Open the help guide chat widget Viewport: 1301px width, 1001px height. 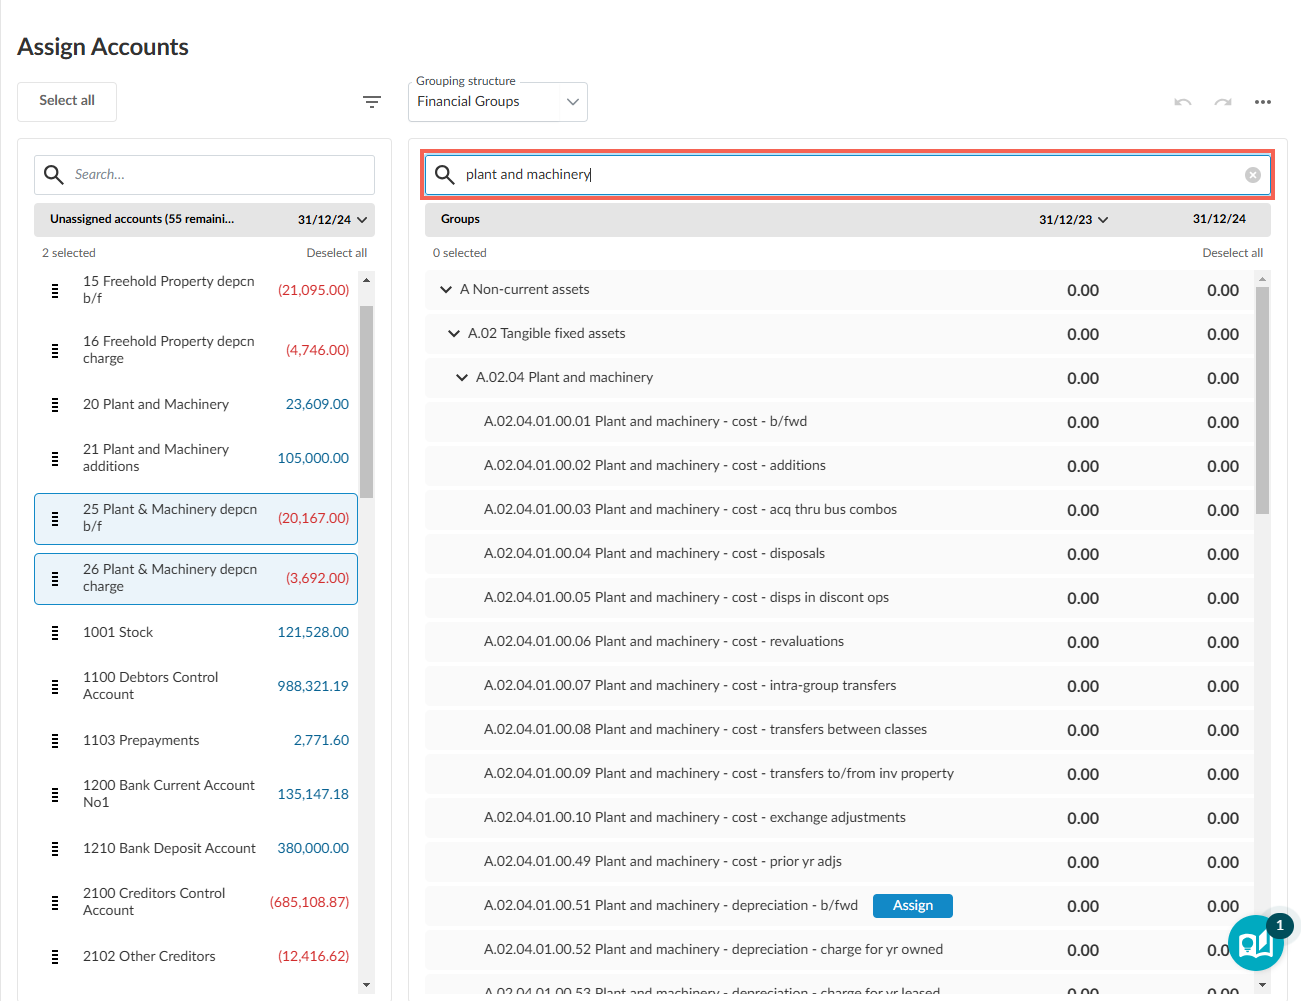tap(1256, 943)
